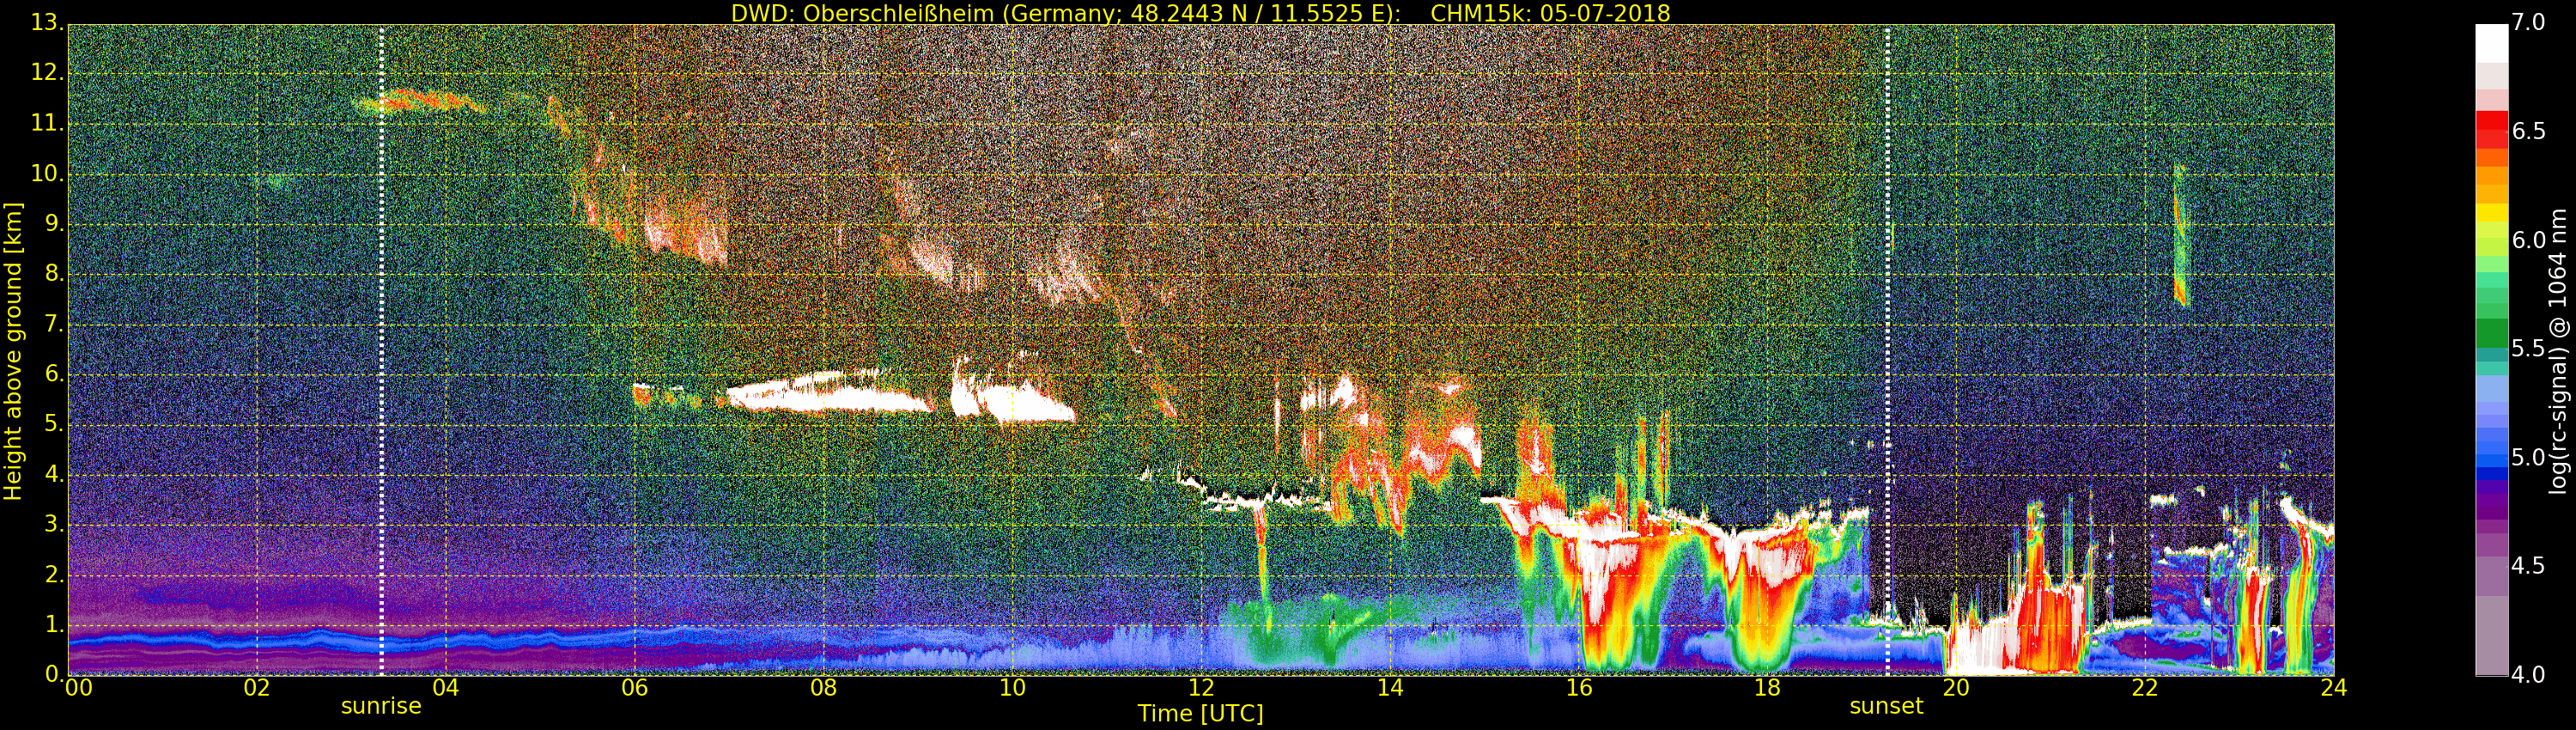This screenshot has width=2576, height=730.
Task: Click the dark green band of the colorbar
Action: 2491,333
